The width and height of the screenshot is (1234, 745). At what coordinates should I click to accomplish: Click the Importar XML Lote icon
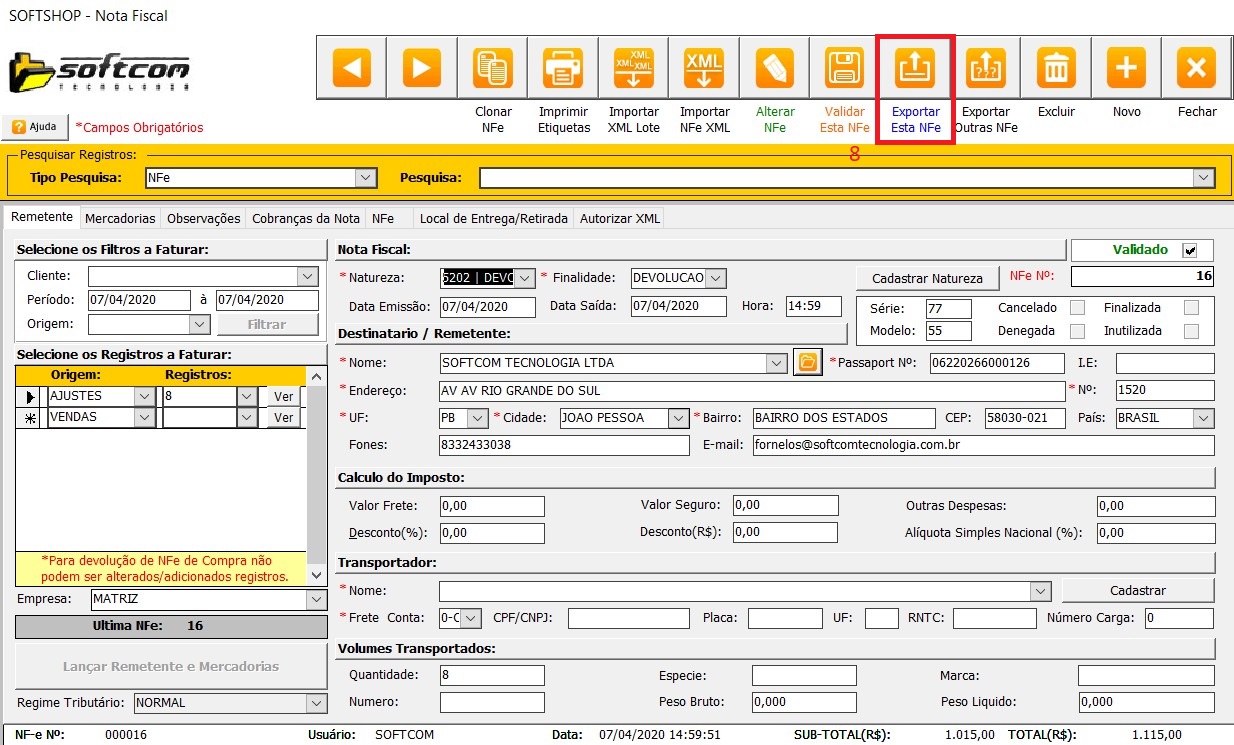633,68
